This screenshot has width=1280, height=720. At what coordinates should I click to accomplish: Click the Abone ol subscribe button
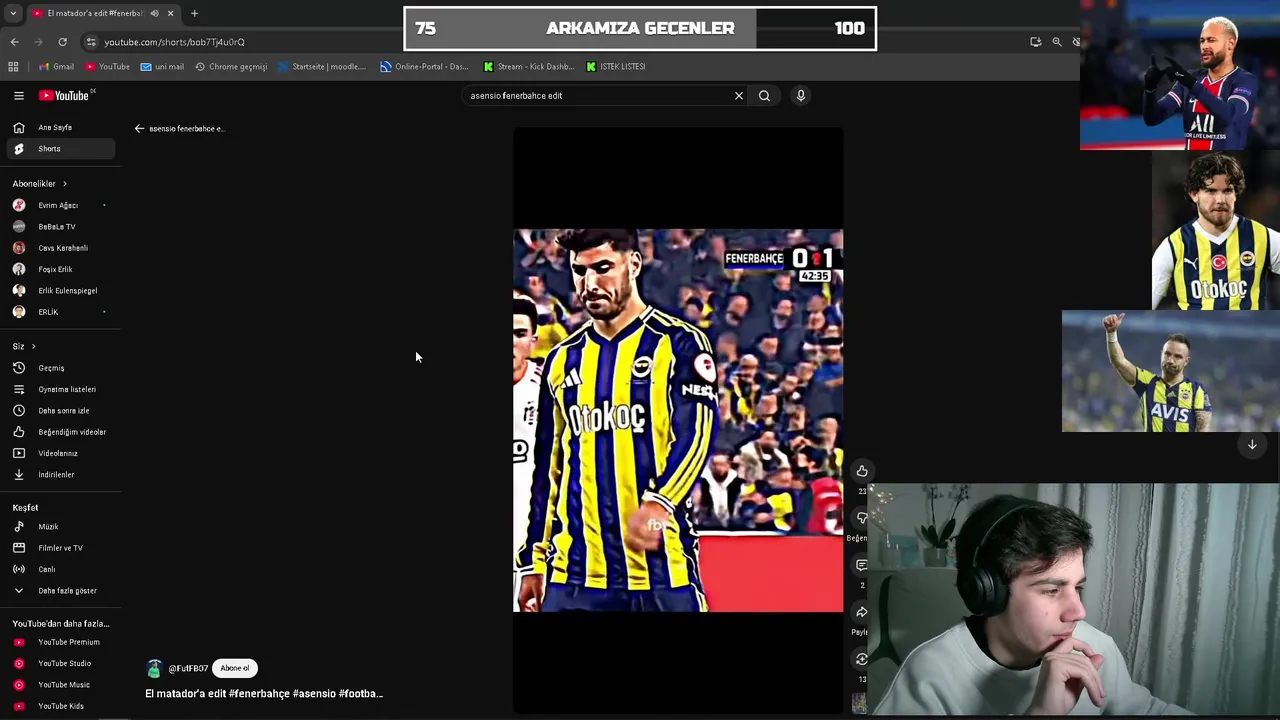235,668
